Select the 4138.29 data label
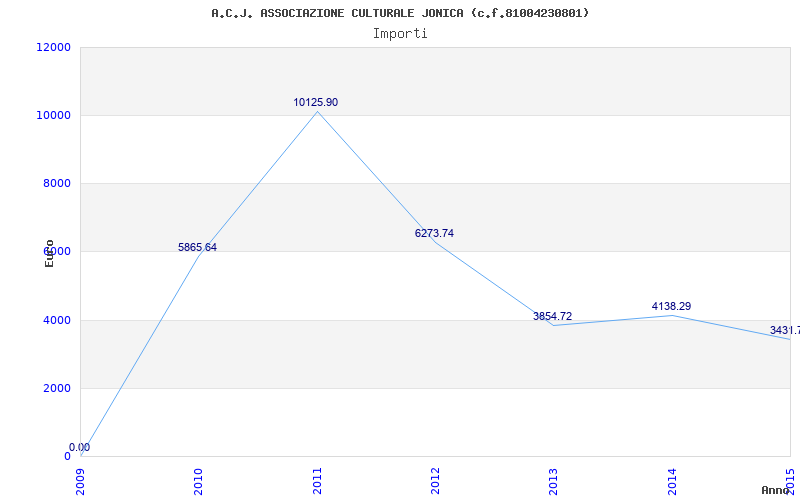Image resolution: width=800 pixels, height=500 pixels. point(671,307)
